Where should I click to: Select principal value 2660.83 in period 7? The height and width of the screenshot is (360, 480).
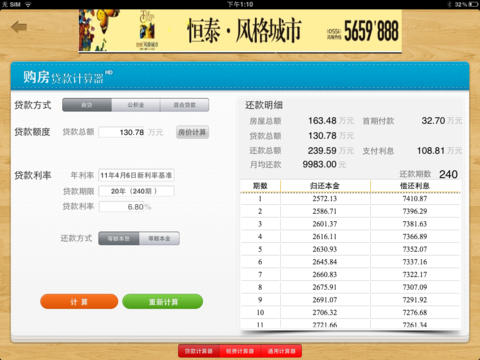[x=325, y=275]
